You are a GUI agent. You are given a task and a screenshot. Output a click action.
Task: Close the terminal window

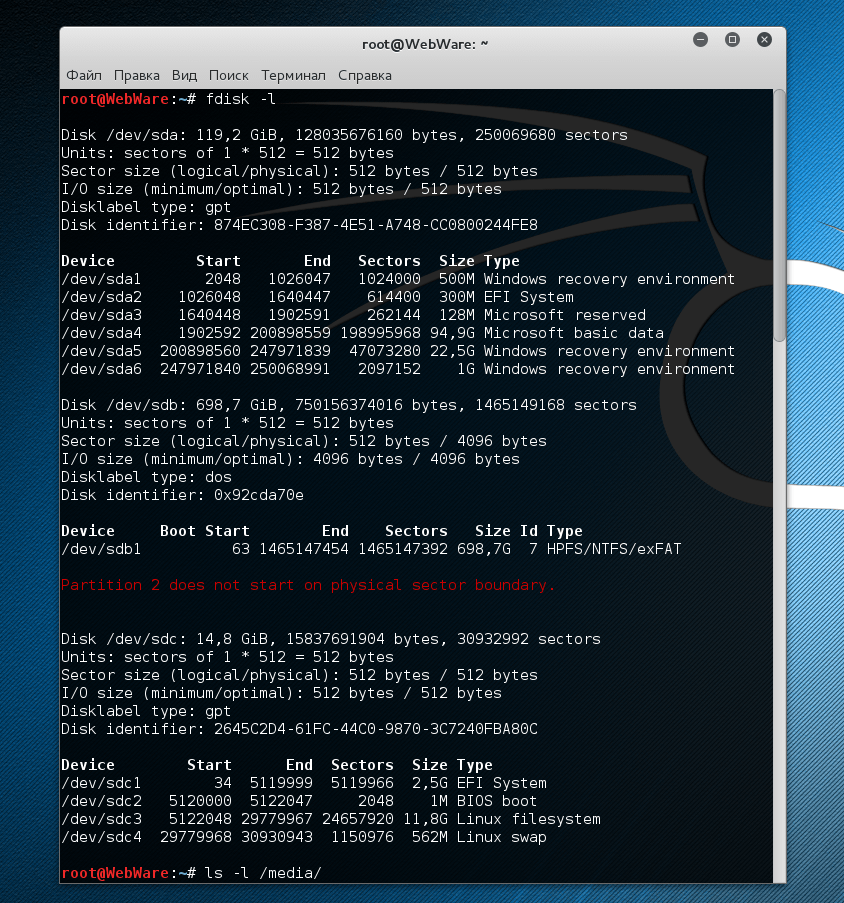tap(765, 40)
